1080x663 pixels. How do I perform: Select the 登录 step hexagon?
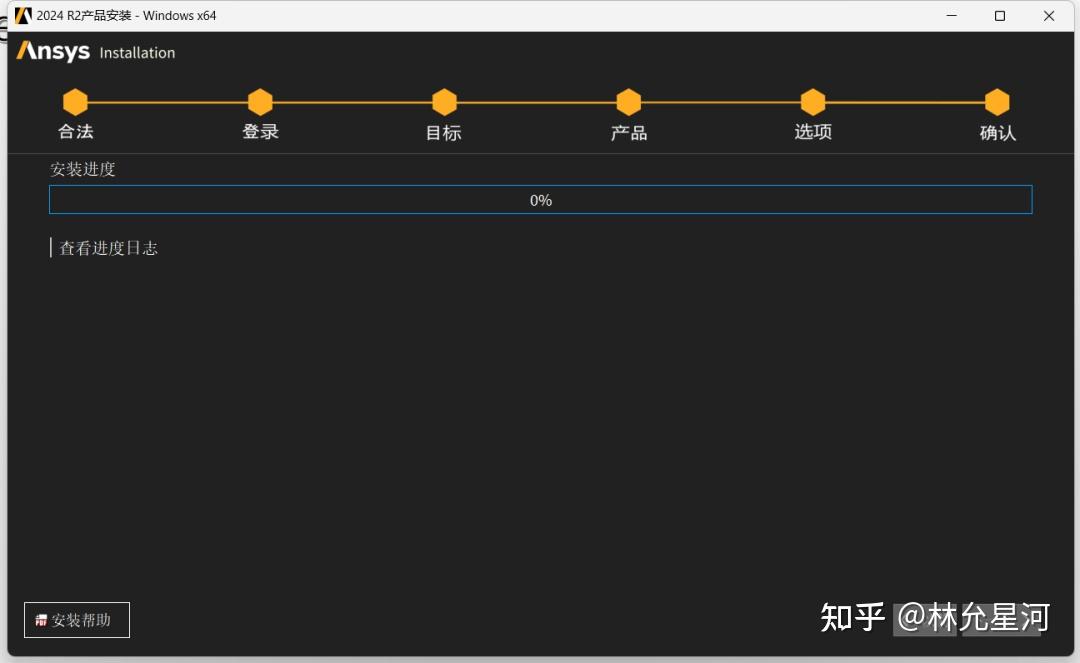[x=260, y=101]
